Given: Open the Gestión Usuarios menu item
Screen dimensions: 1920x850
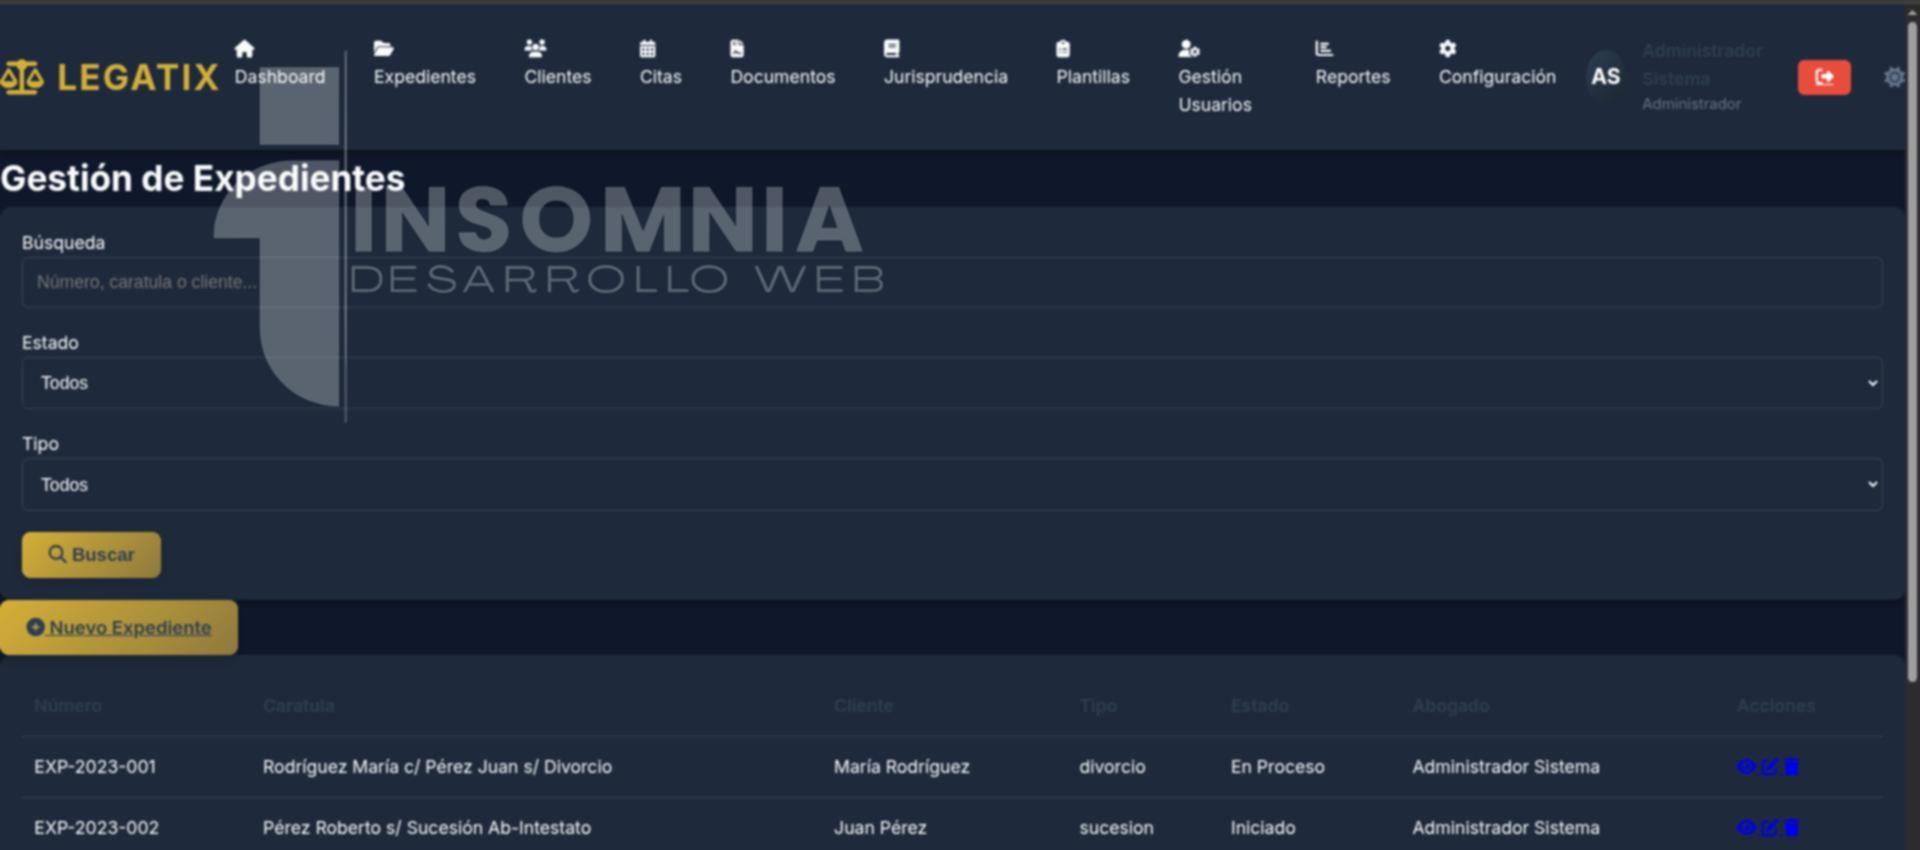Looking at the screenshot, I should coord(1214,77).
